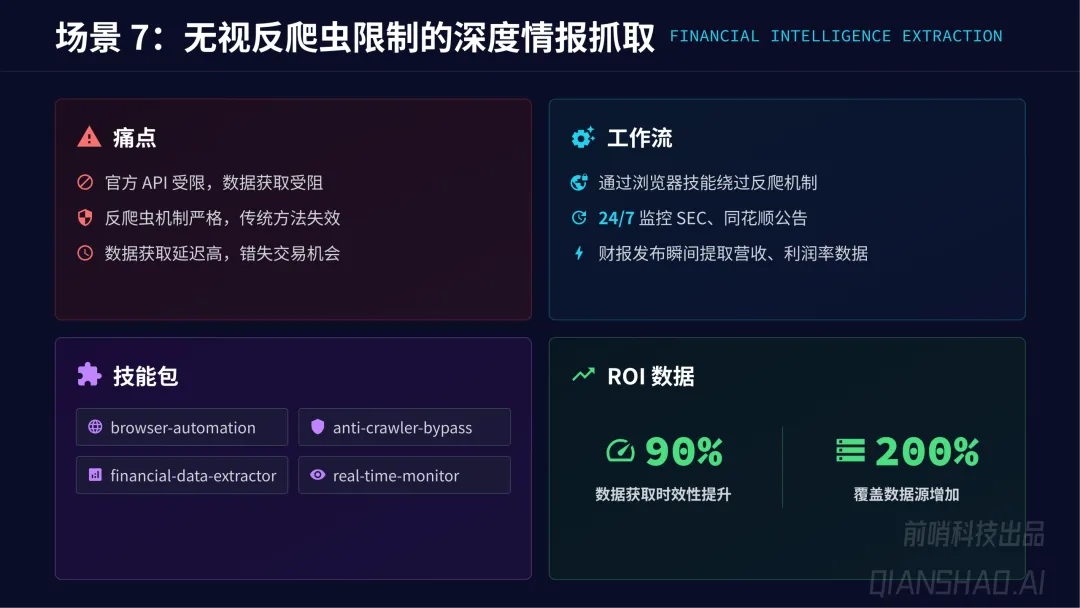Click the eye icon in real-time-monitor
The height and width of the screenshot is (608, 1080).
317,475
